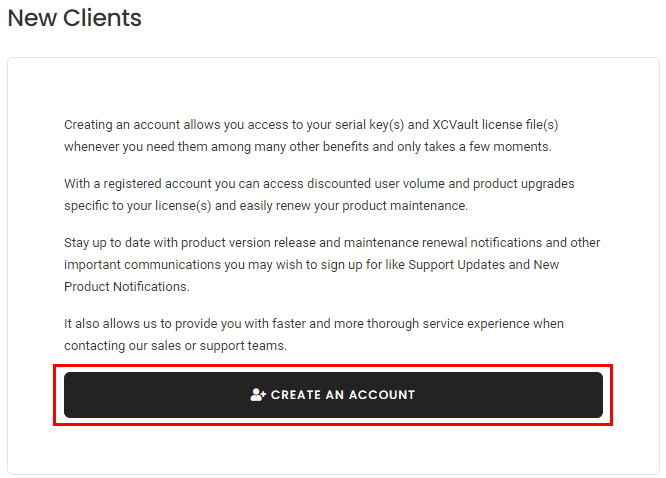Image resolution: width=666 pixels, height=478 pixels.
Task: Click the add-user icon on the button
Action: point(258,395)
